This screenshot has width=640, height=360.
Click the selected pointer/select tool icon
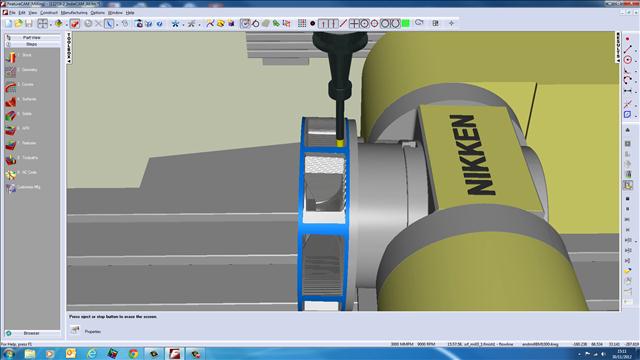point(109,24)
